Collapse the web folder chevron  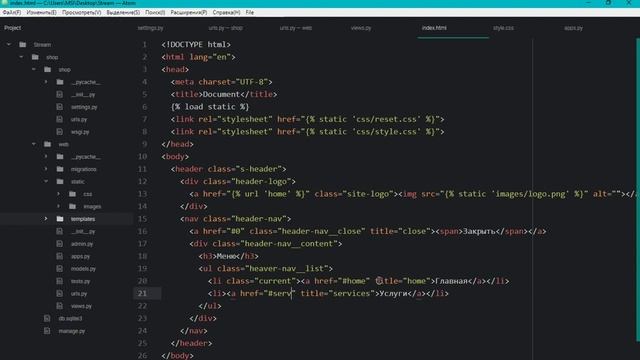point(34,144)
